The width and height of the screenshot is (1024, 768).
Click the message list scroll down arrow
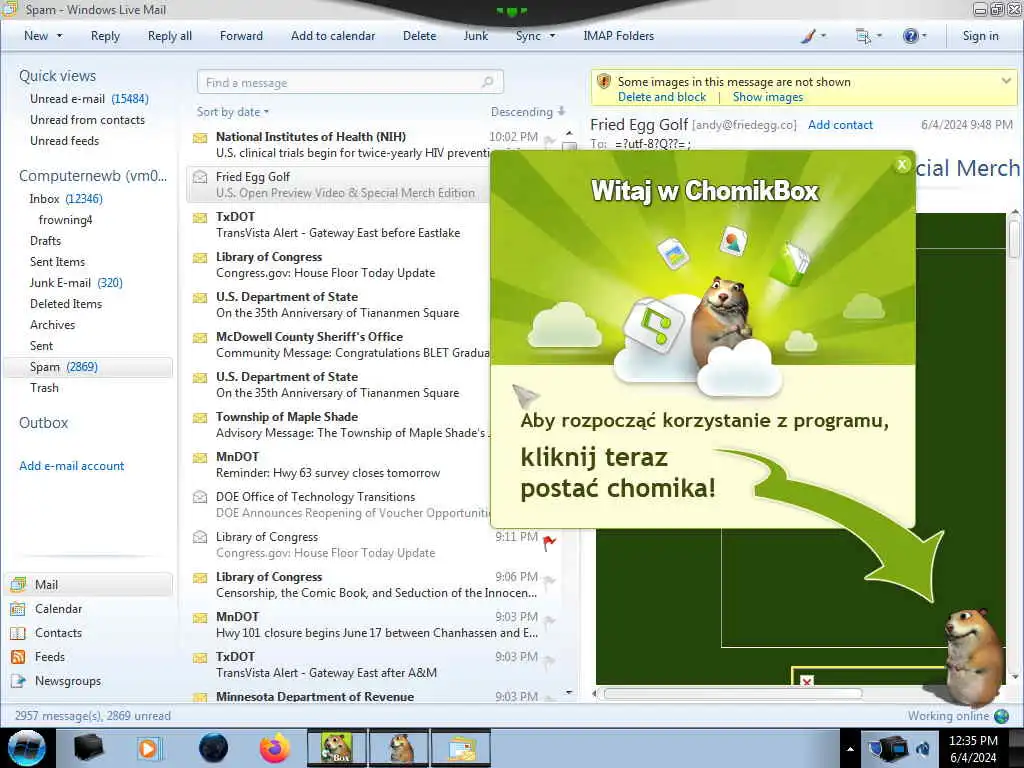tap(569, 692)
